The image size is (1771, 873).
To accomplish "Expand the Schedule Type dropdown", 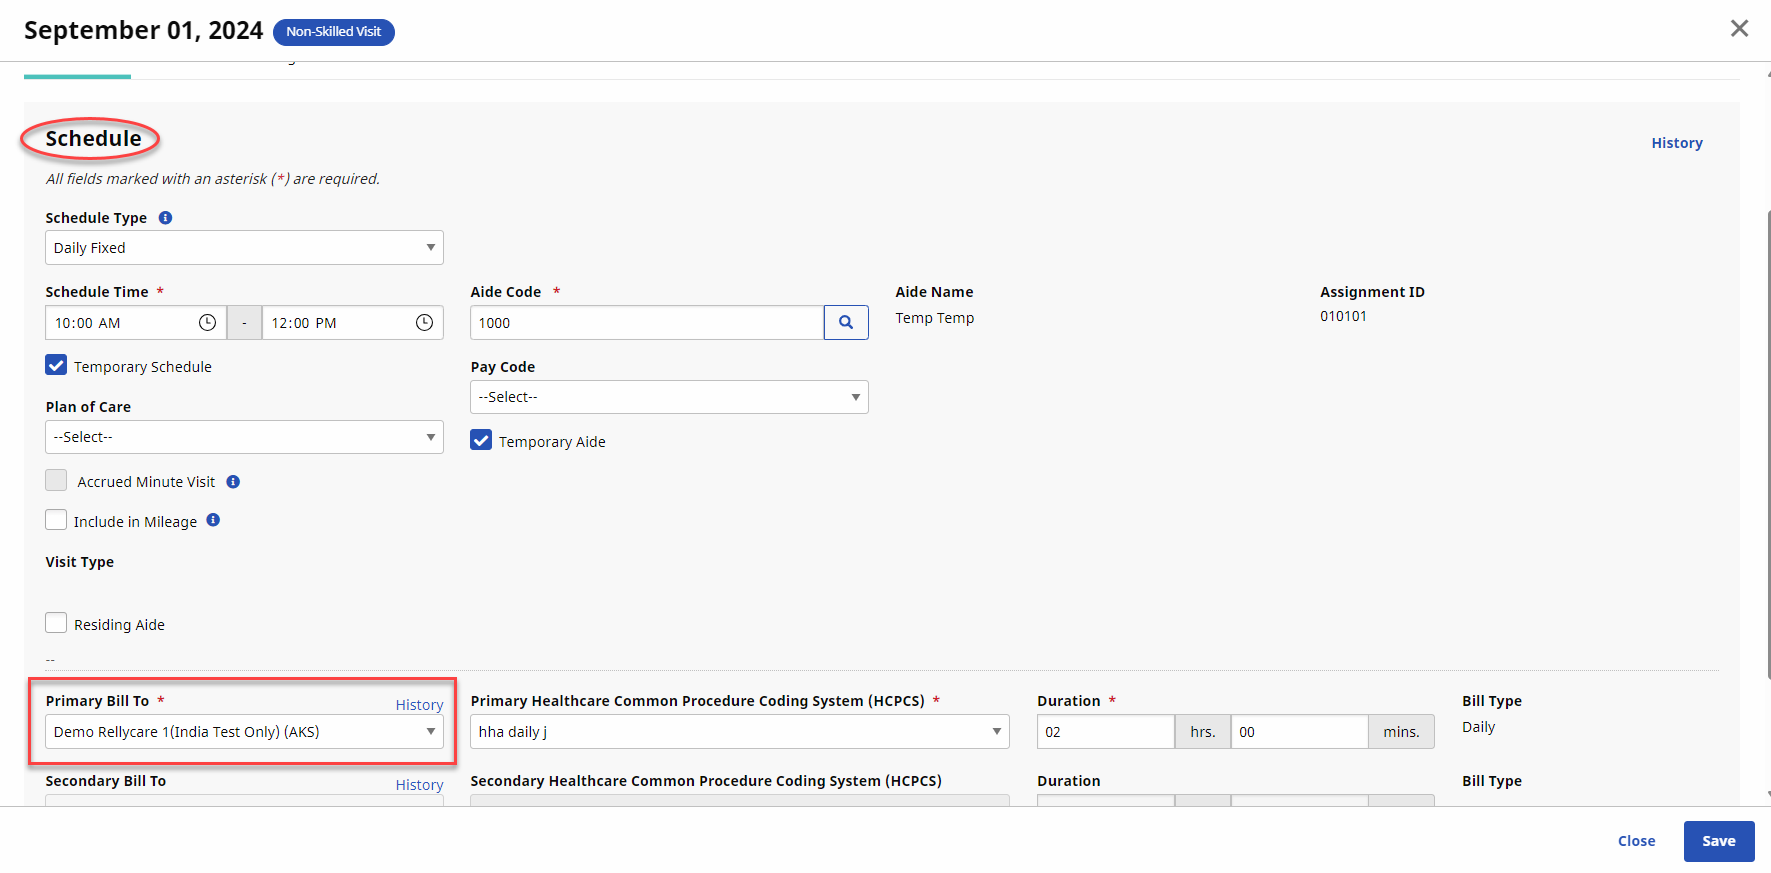I will click(x=244, y=248).
